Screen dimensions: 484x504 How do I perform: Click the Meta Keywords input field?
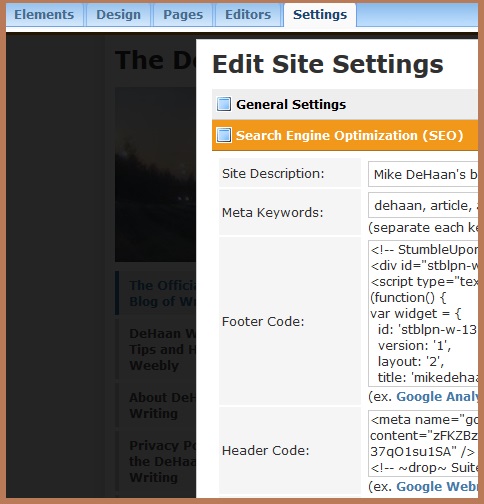coord(423,205)
